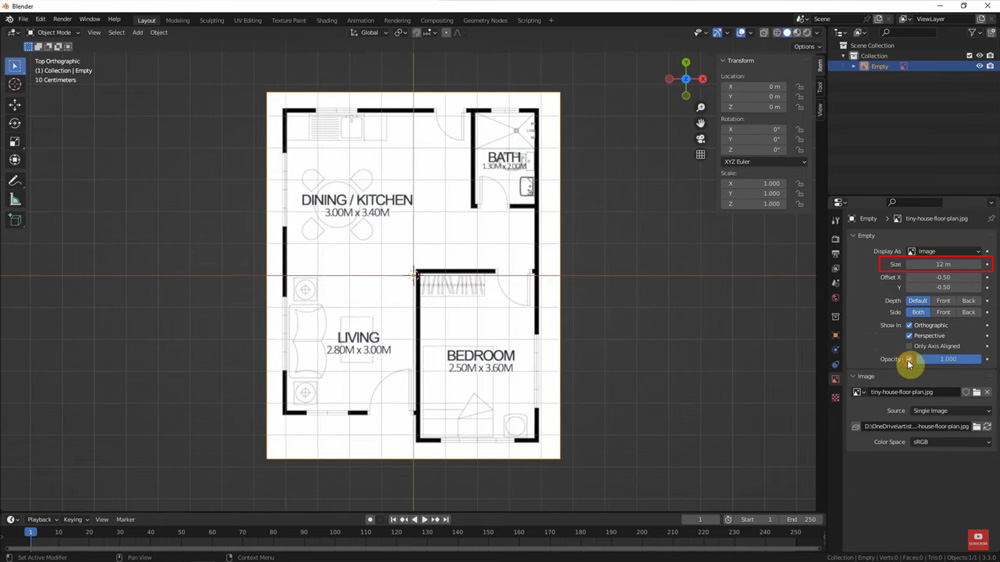Hide the Empty object using its eye icon

(x=979, y=66)
